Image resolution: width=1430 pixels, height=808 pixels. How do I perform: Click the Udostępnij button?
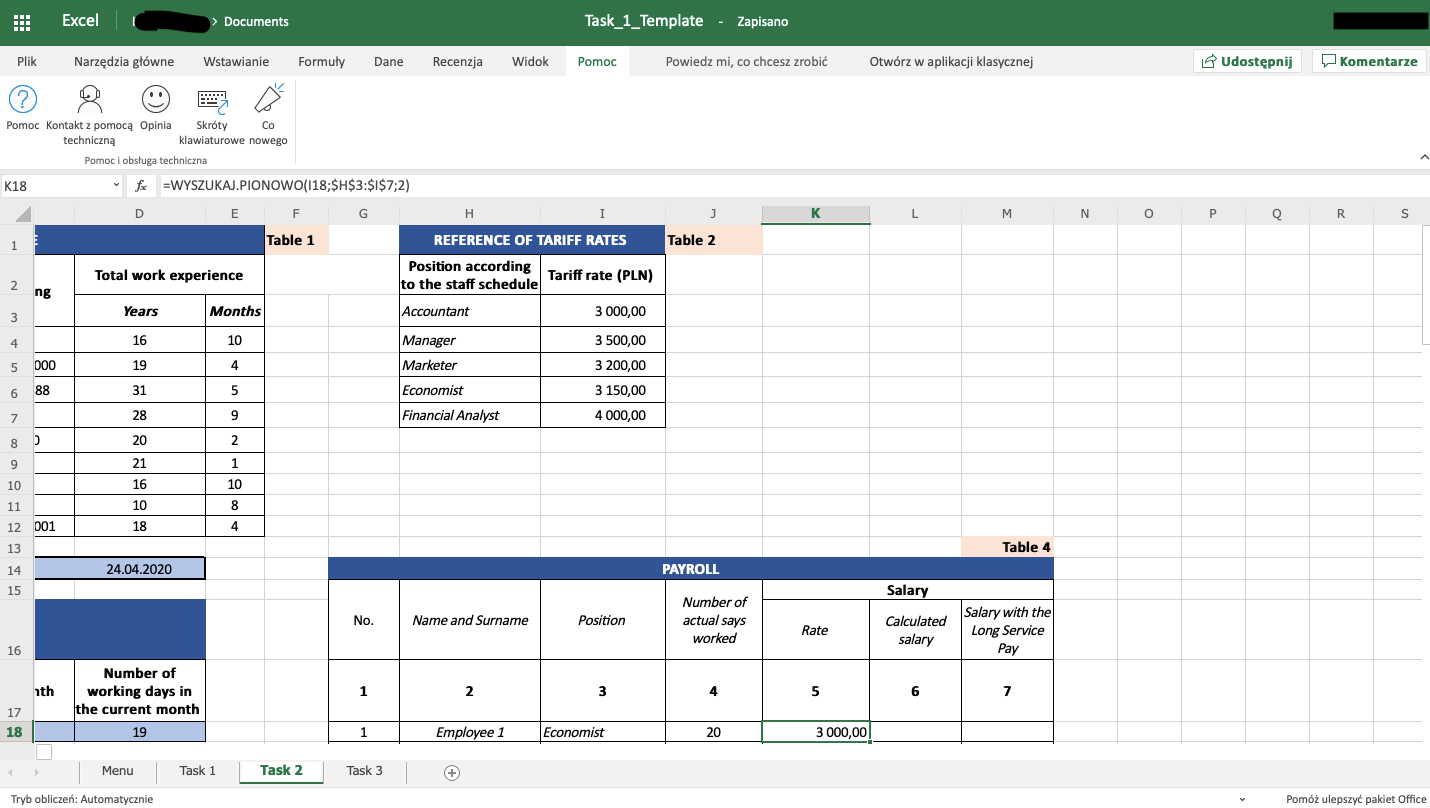tap(1247, 61)
